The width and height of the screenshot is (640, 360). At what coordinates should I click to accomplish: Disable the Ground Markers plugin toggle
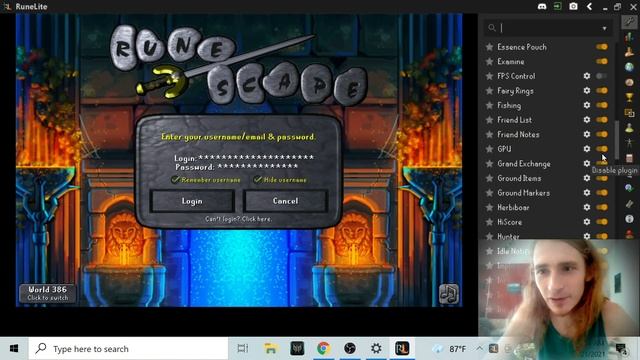602,193
